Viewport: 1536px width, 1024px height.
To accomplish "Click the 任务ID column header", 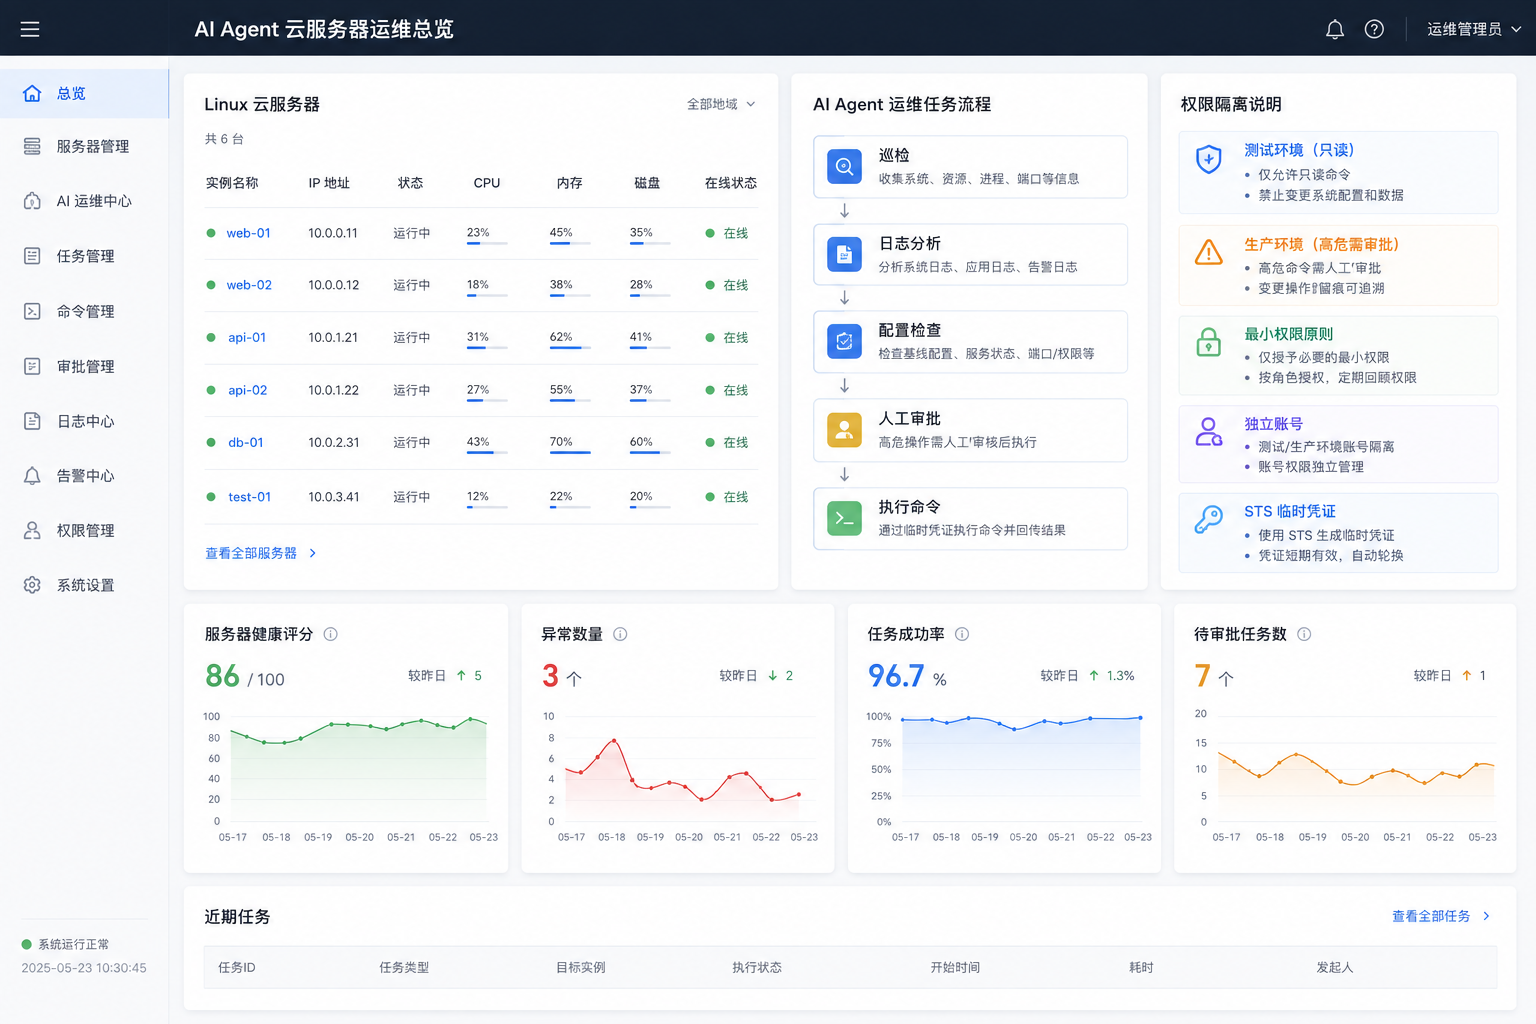I will click(x=237, y=967).
